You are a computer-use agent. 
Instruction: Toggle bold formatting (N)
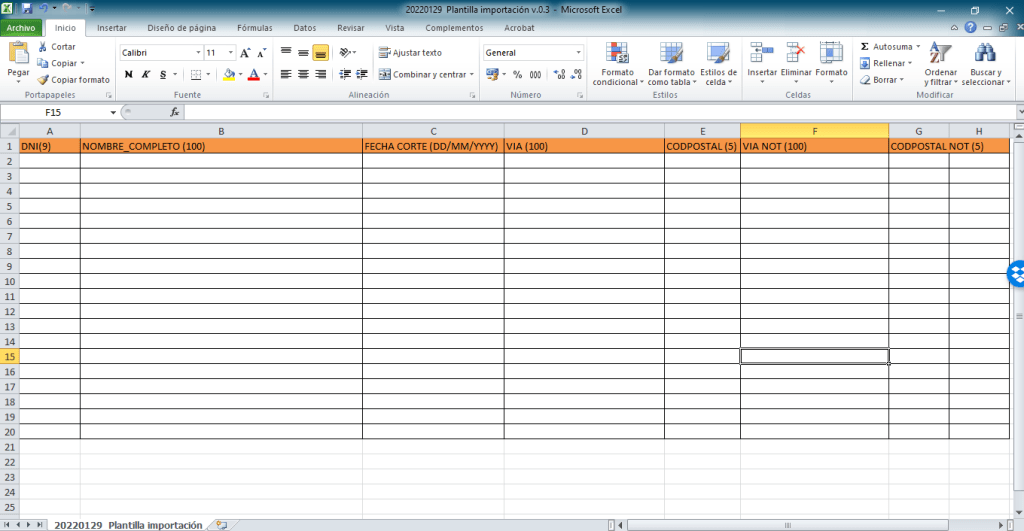coord(128,74)
